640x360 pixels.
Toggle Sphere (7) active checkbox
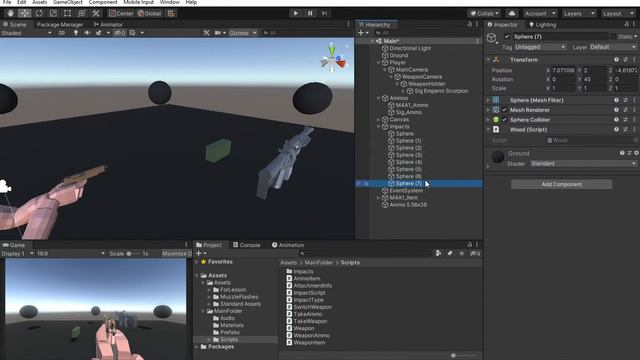coord(507,37)
